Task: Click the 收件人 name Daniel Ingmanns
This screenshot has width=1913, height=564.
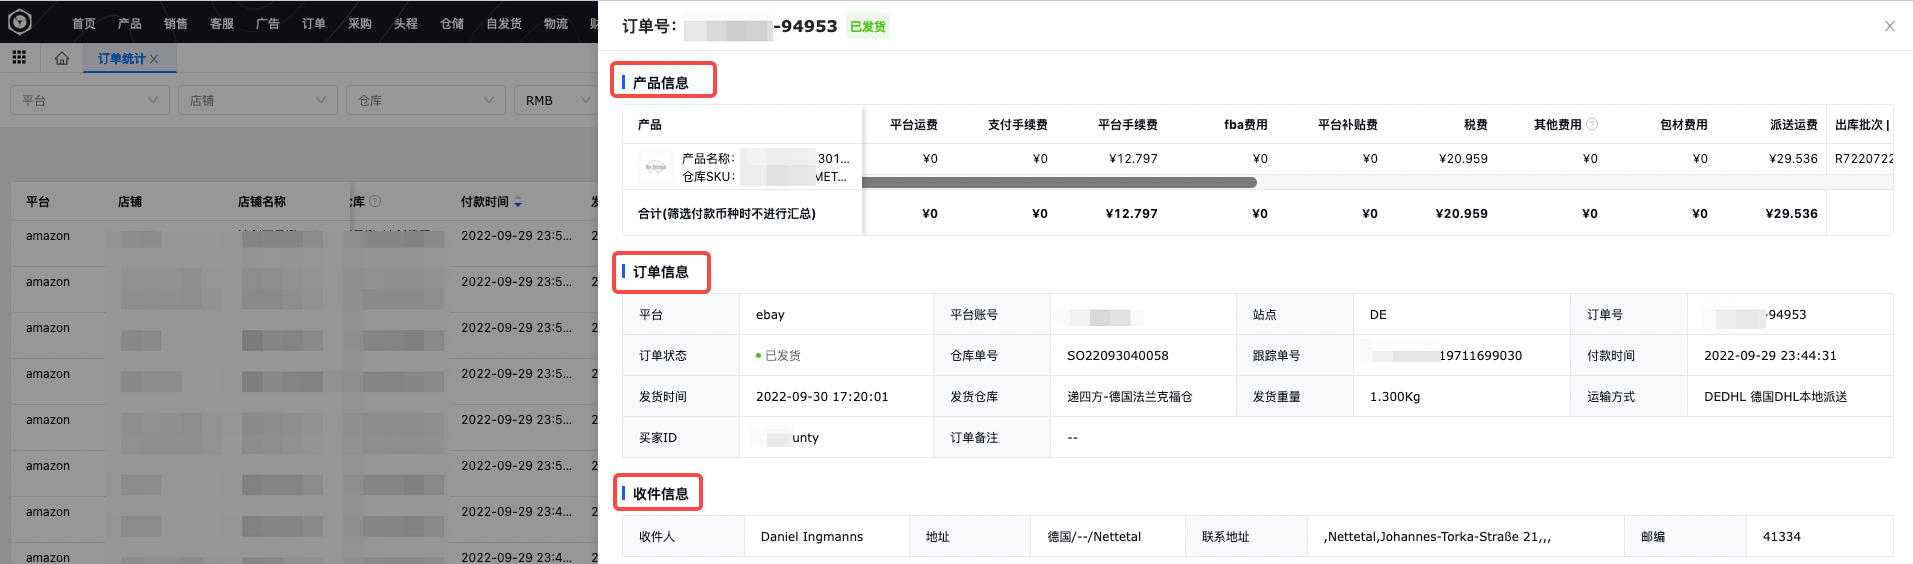Action: coord(812,537)
